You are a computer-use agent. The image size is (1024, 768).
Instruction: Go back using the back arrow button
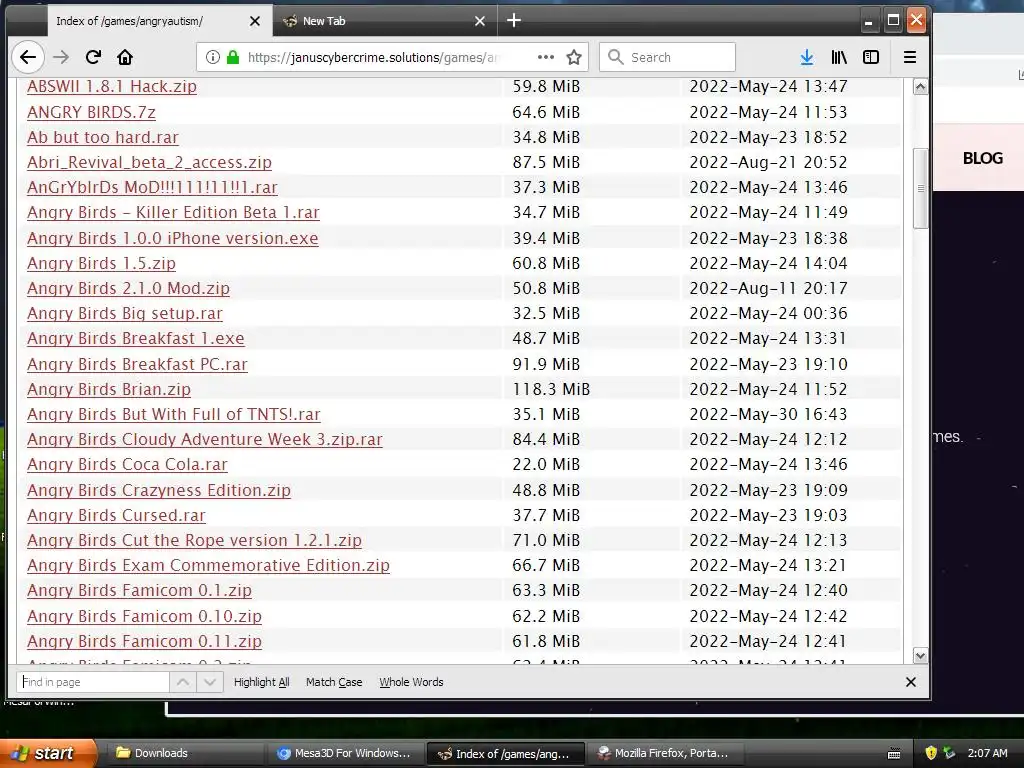coord(28,57)
